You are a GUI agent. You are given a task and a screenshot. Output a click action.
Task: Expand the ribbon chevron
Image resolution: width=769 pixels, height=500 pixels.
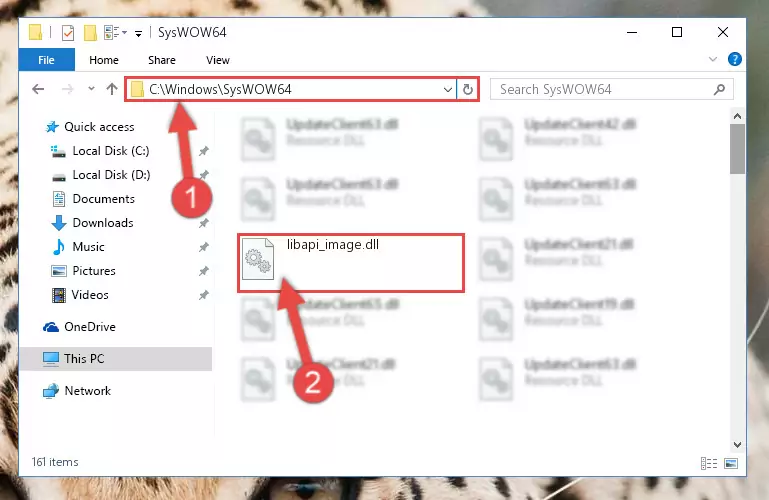pyautogui.click(x=713, y=59)
